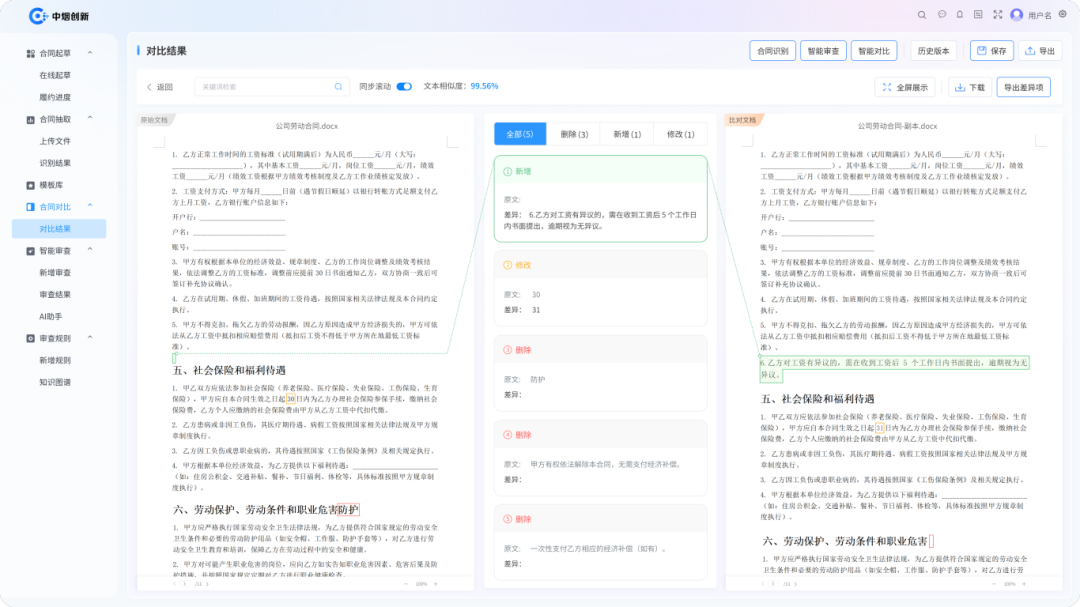Viewport: 1080px width, 607px height.
Task: Open 对比结果 in the sidebar
Action: click(x=59, y=229)
